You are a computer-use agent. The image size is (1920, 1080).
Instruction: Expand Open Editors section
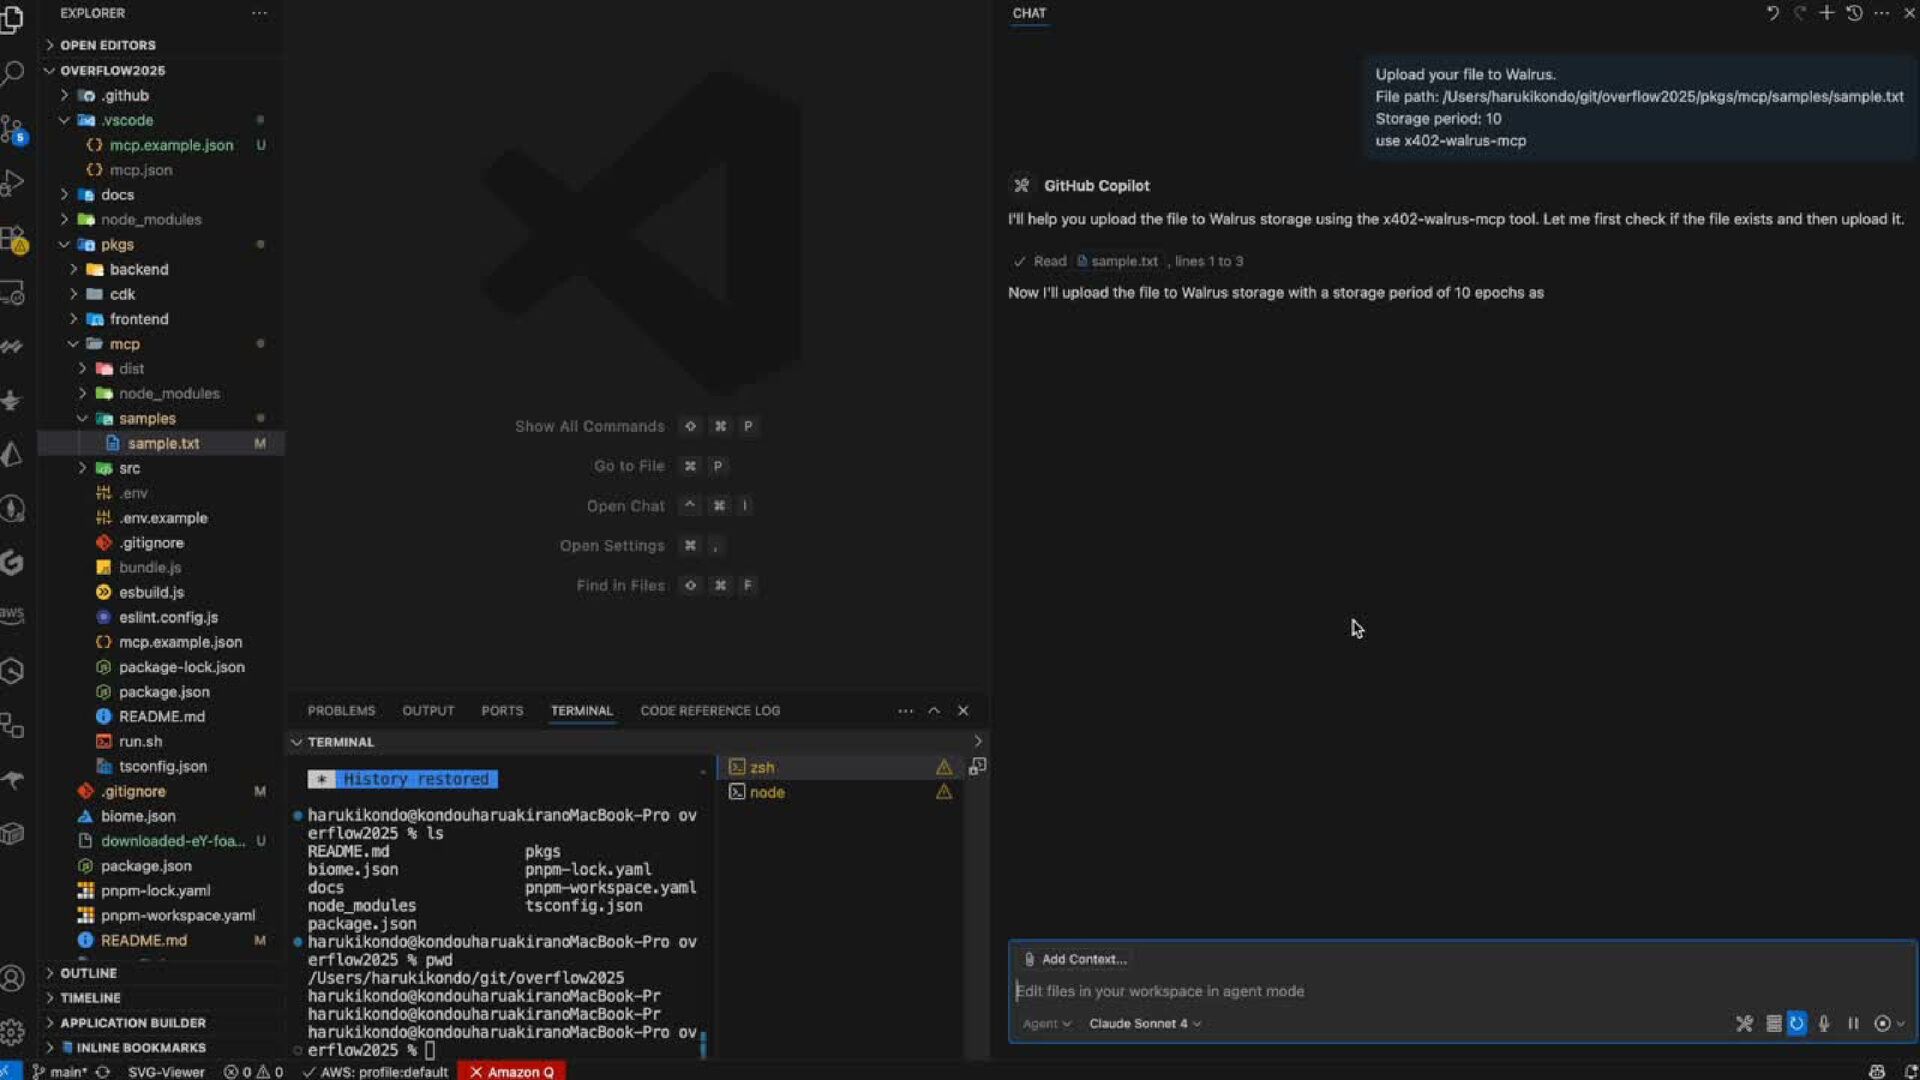(x=160, y=45)
